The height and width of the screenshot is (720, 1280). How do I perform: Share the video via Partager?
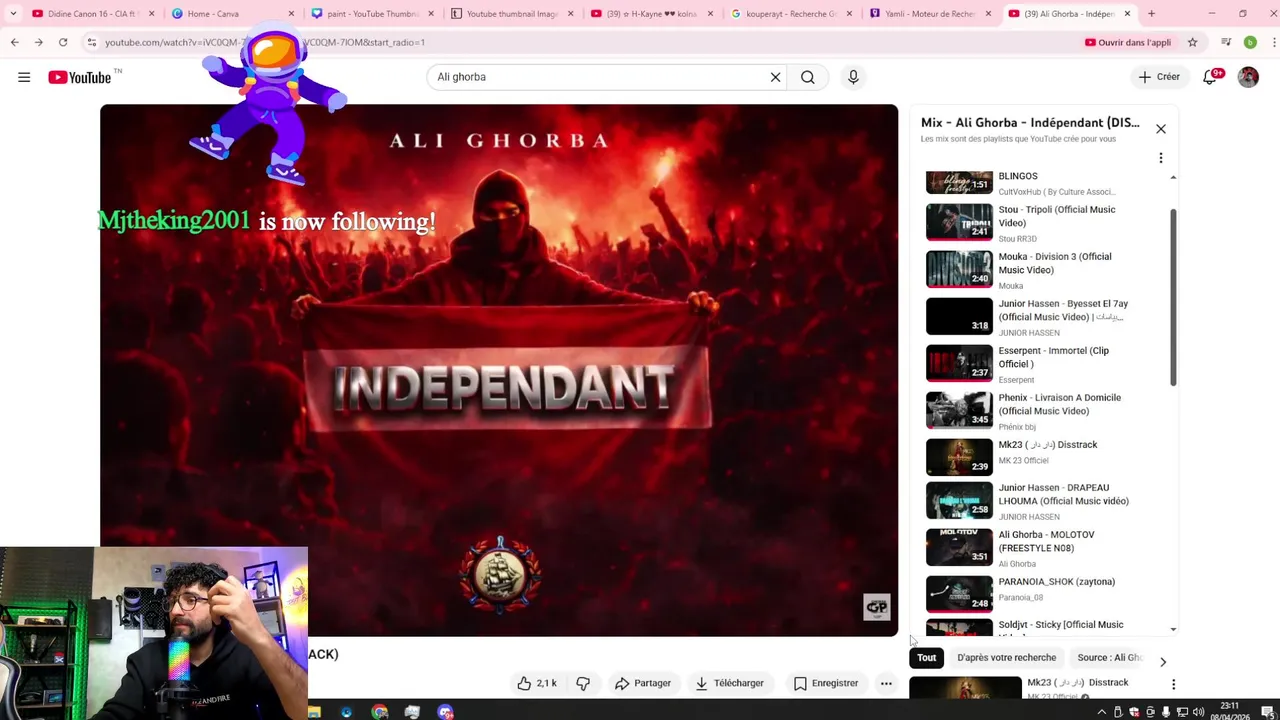643,683
